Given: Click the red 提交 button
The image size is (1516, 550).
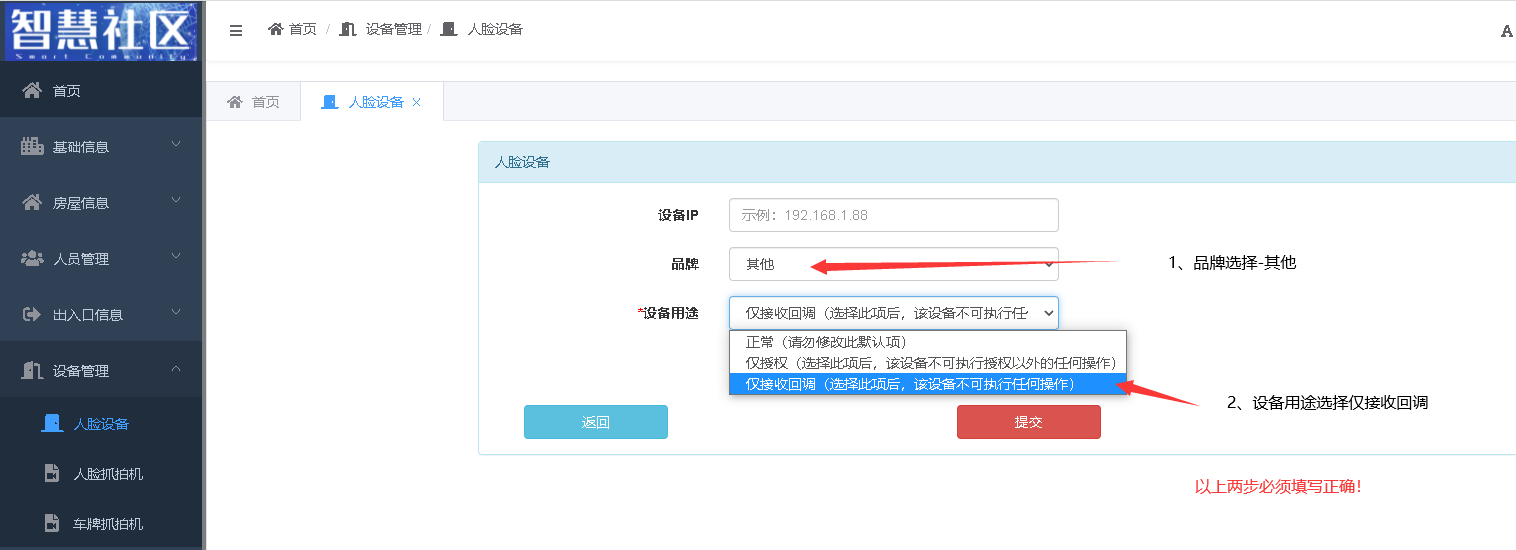Looking at the screenshot, I should (1029, 422).
